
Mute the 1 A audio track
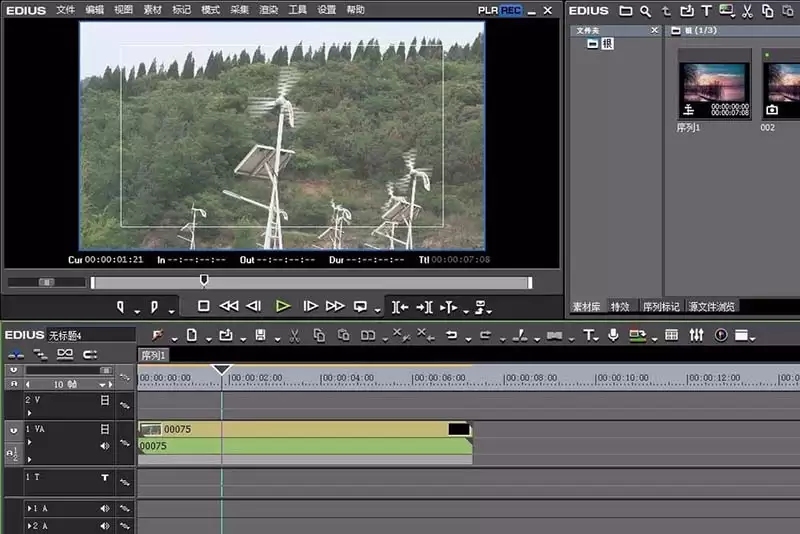[x=105, y=508]
